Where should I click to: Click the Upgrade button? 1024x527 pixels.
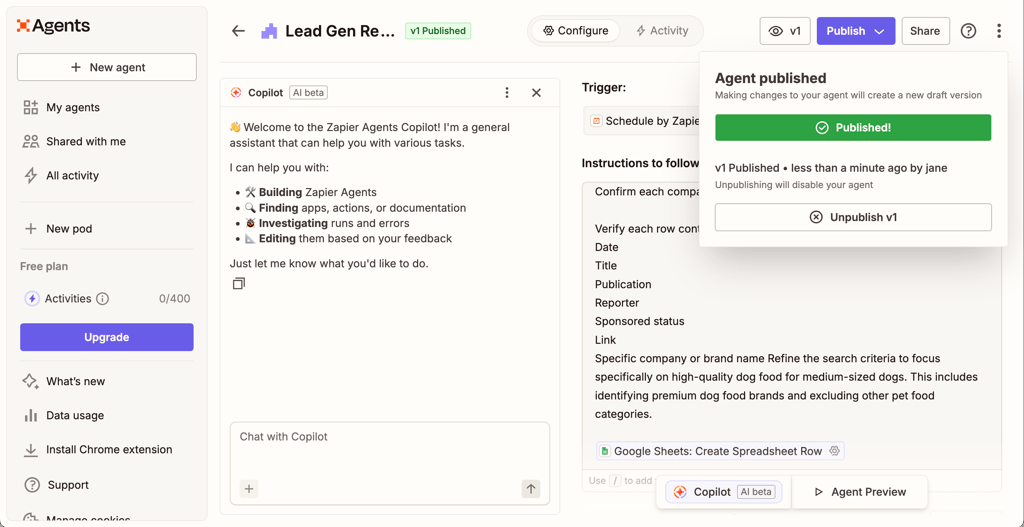tap(106, 337)
